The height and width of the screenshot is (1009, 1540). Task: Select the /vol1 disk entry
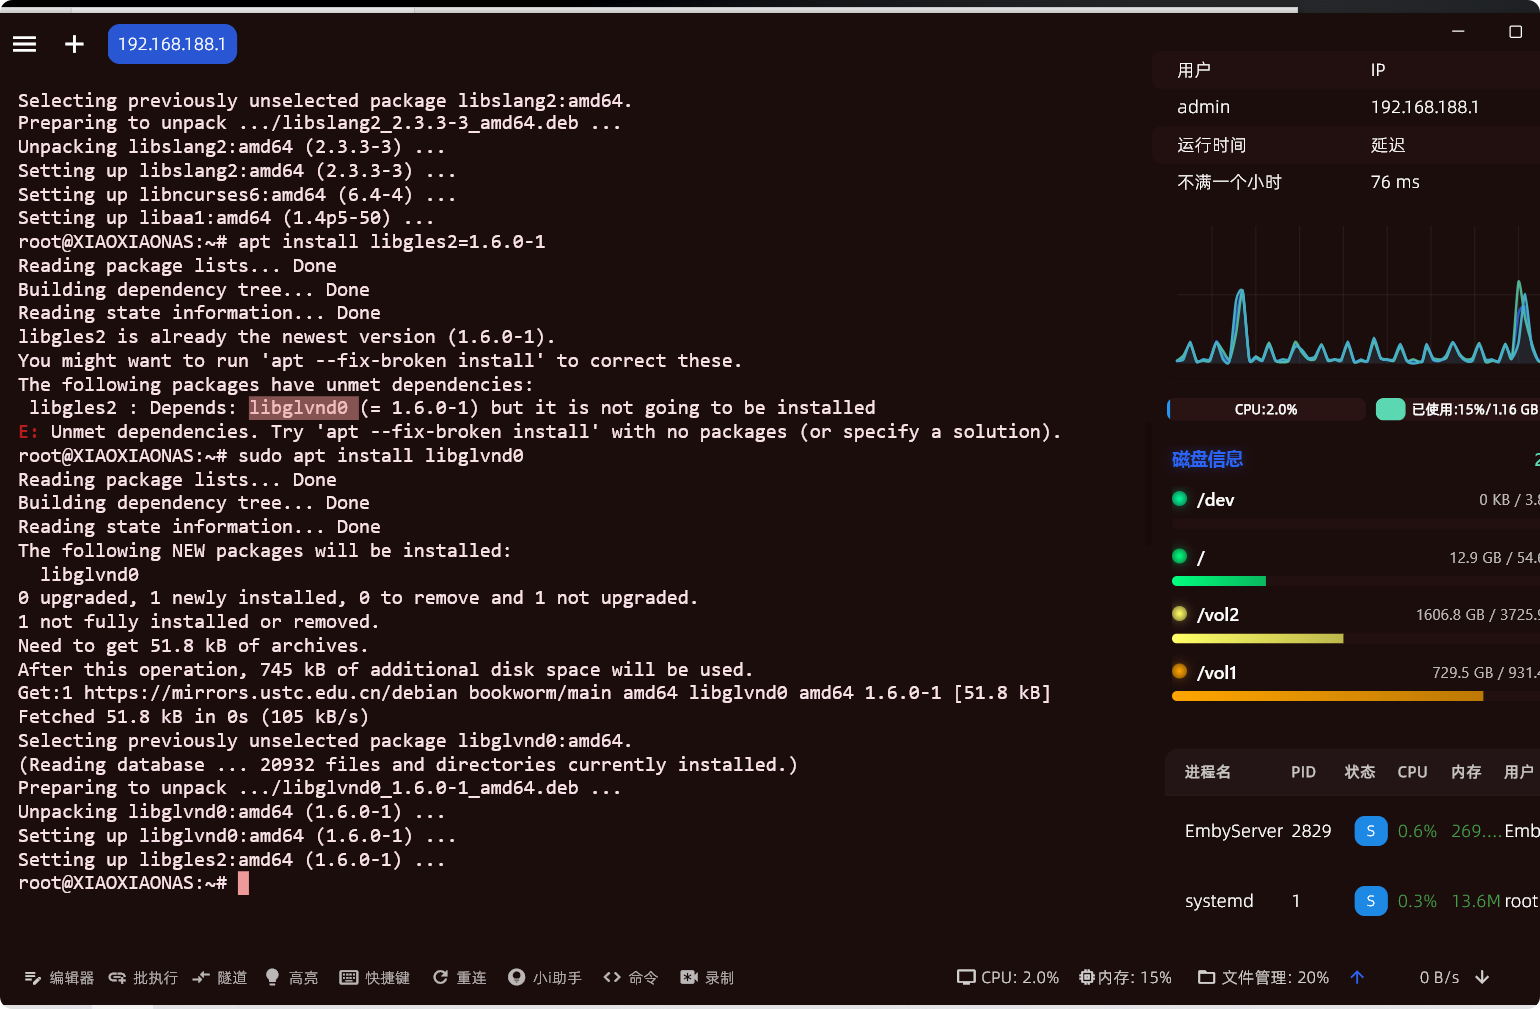point(1217,673)
